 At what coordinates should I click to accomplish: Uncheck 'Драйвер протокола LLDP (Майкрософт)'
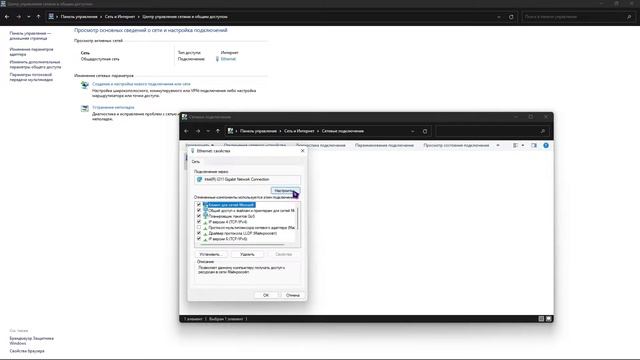pos(199,233)
